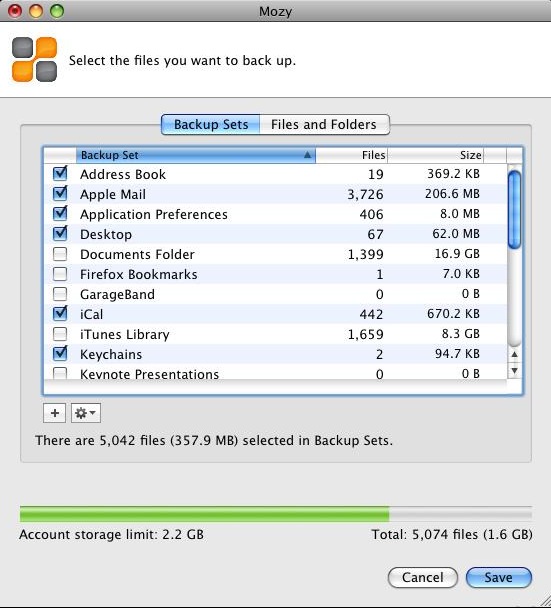The height and width of the screenshot is (608, 551).
Task: Click the 369.2 KB size cell
Action: (453, 174)
